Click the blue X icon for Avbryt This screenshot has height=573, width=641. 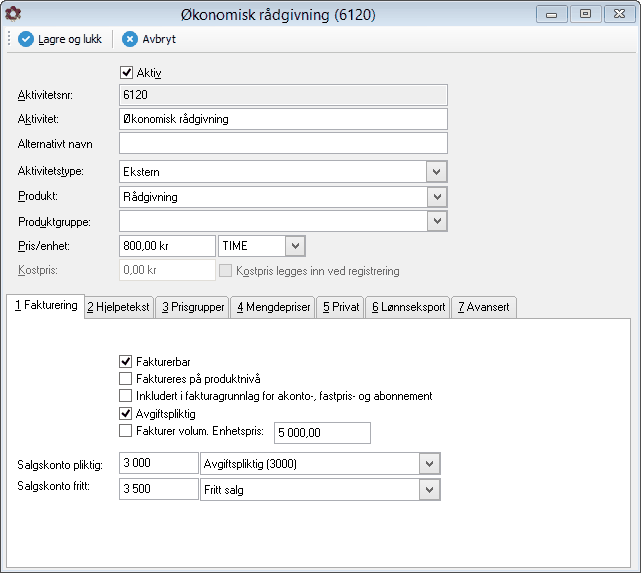130,39
